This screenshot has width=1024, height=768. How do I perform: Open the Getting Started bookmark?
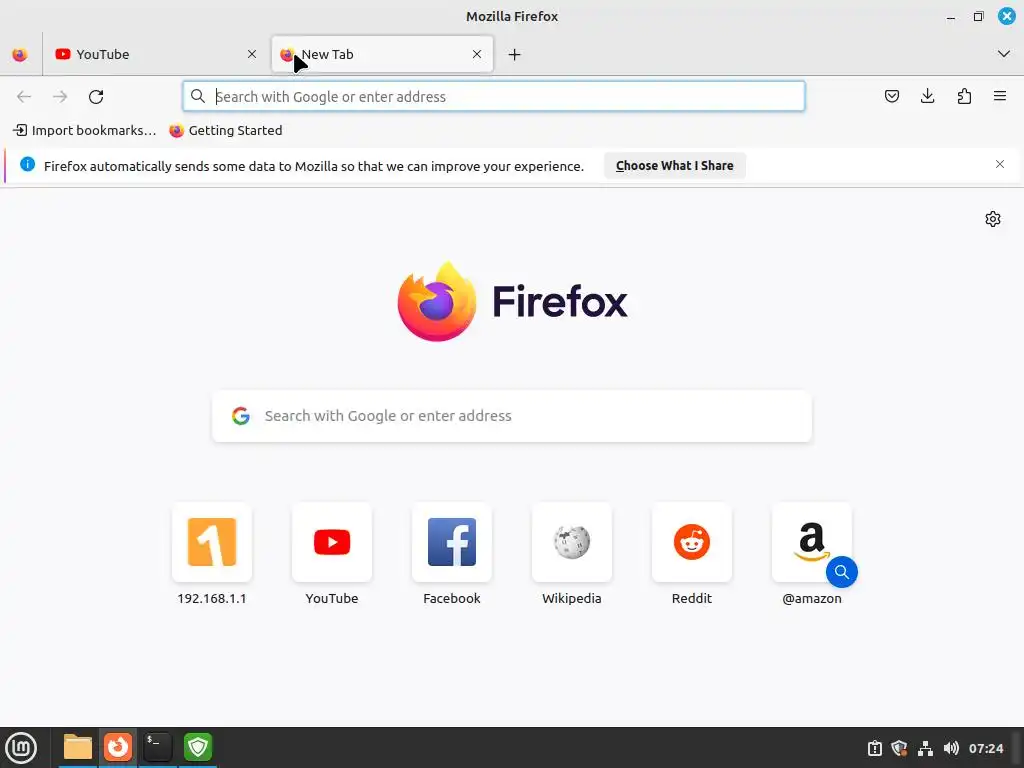(226, 131)
